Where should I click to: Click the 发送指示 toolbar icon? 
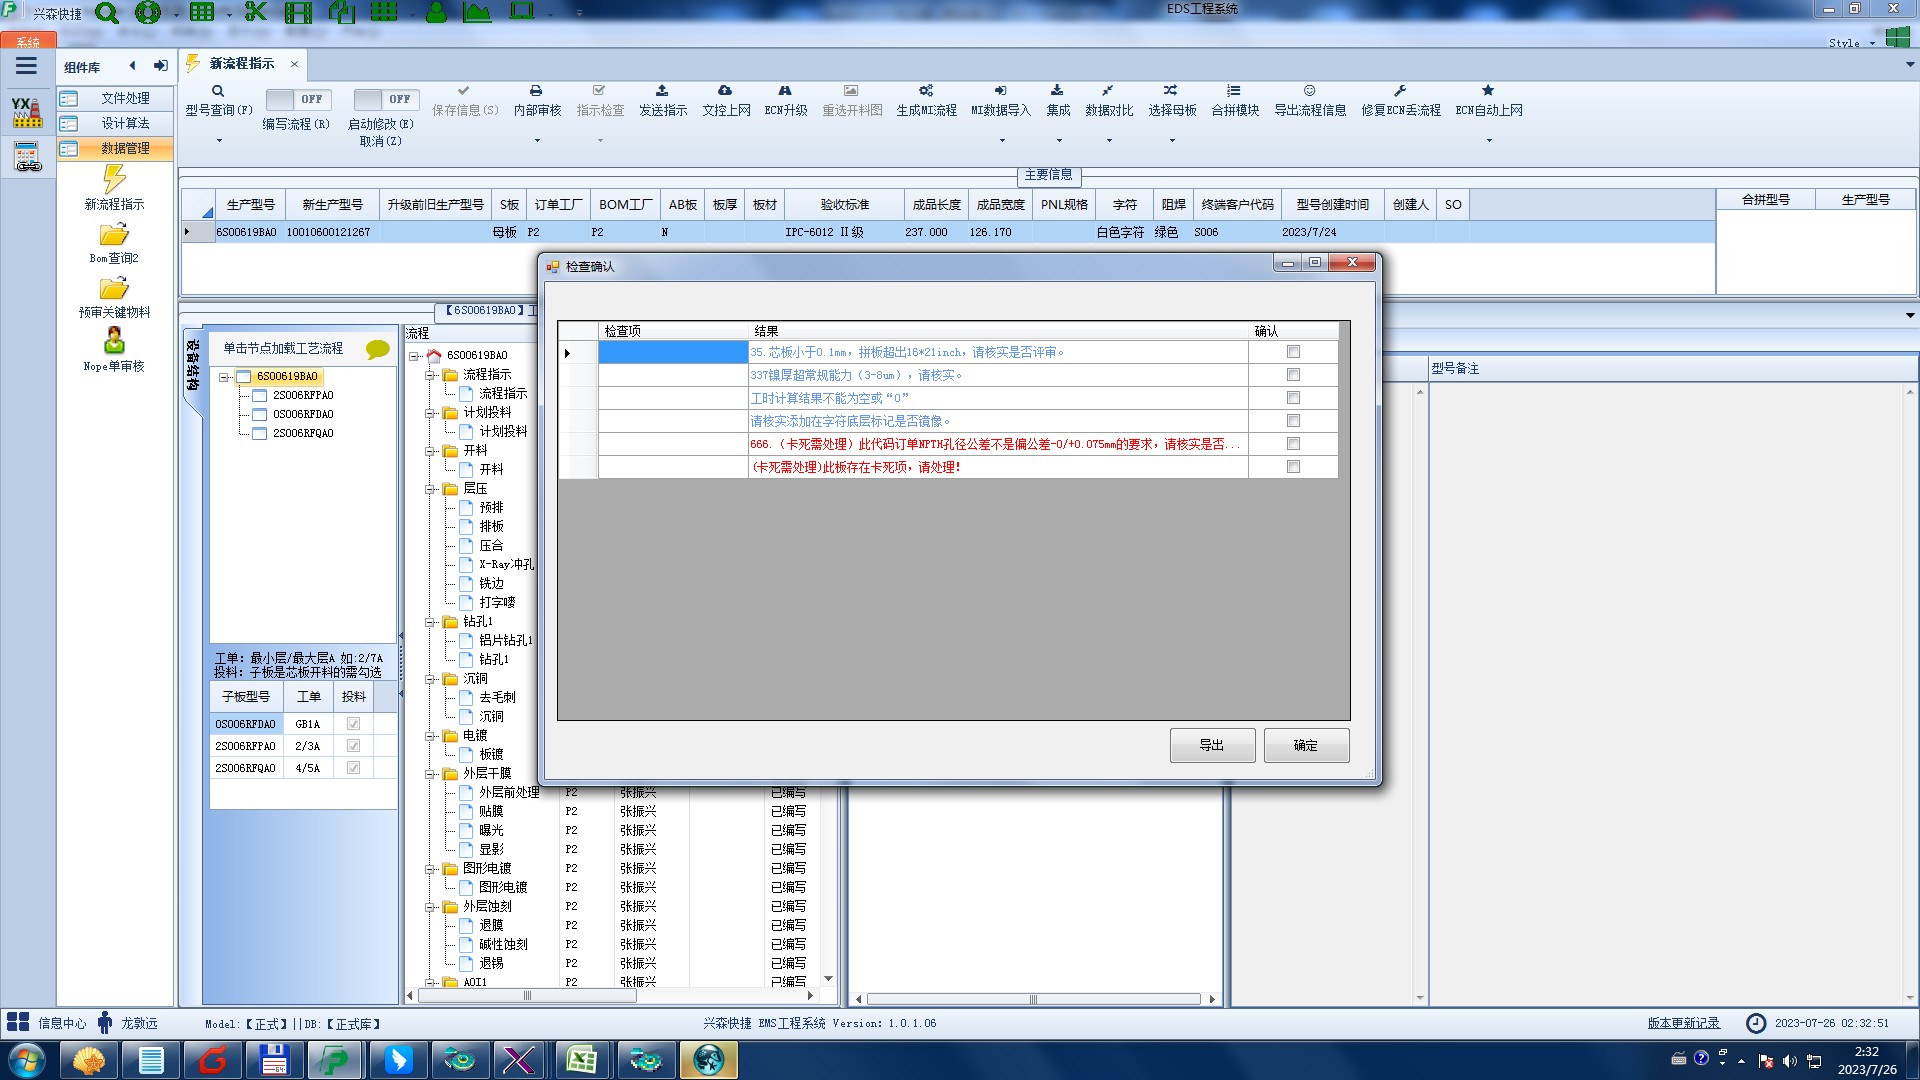[662, 91]
